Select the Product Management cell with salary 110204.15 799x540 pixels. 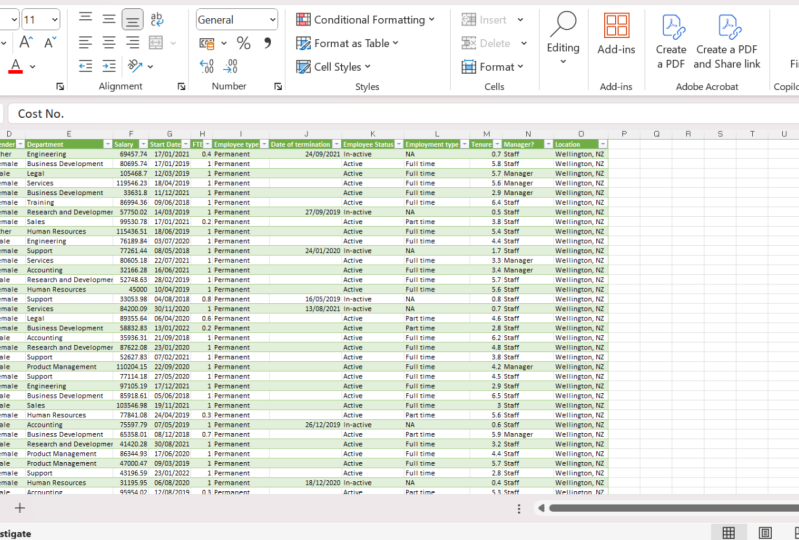point(69,367)
